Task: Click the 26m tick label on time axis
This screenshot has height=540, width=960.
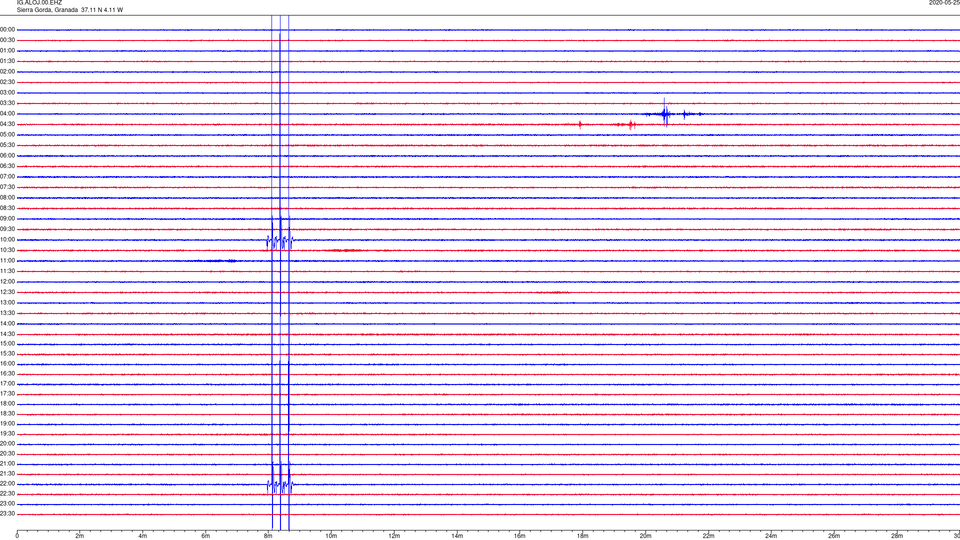Action: [x=834, y=536]
